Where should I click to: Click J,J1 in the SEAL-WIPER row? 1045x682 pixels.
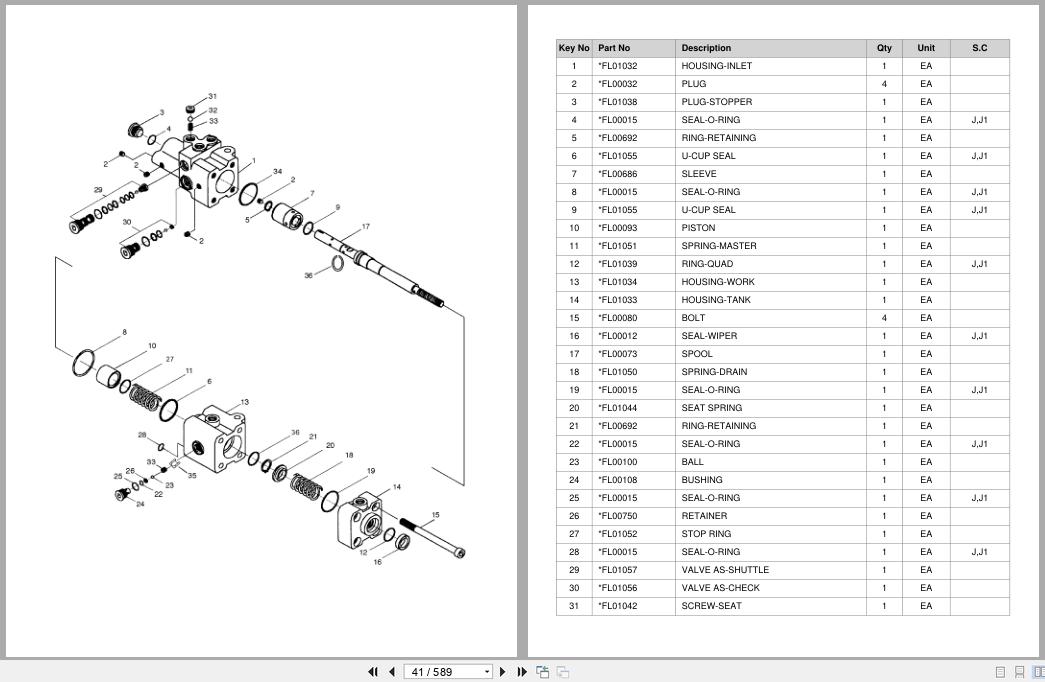979,336
